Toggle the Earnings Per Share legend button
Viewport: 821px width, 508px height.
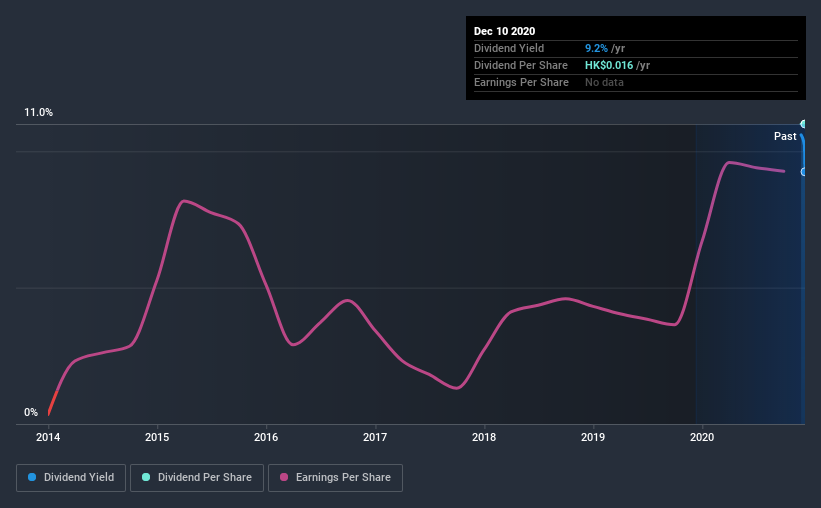click(x=335, y=478)
